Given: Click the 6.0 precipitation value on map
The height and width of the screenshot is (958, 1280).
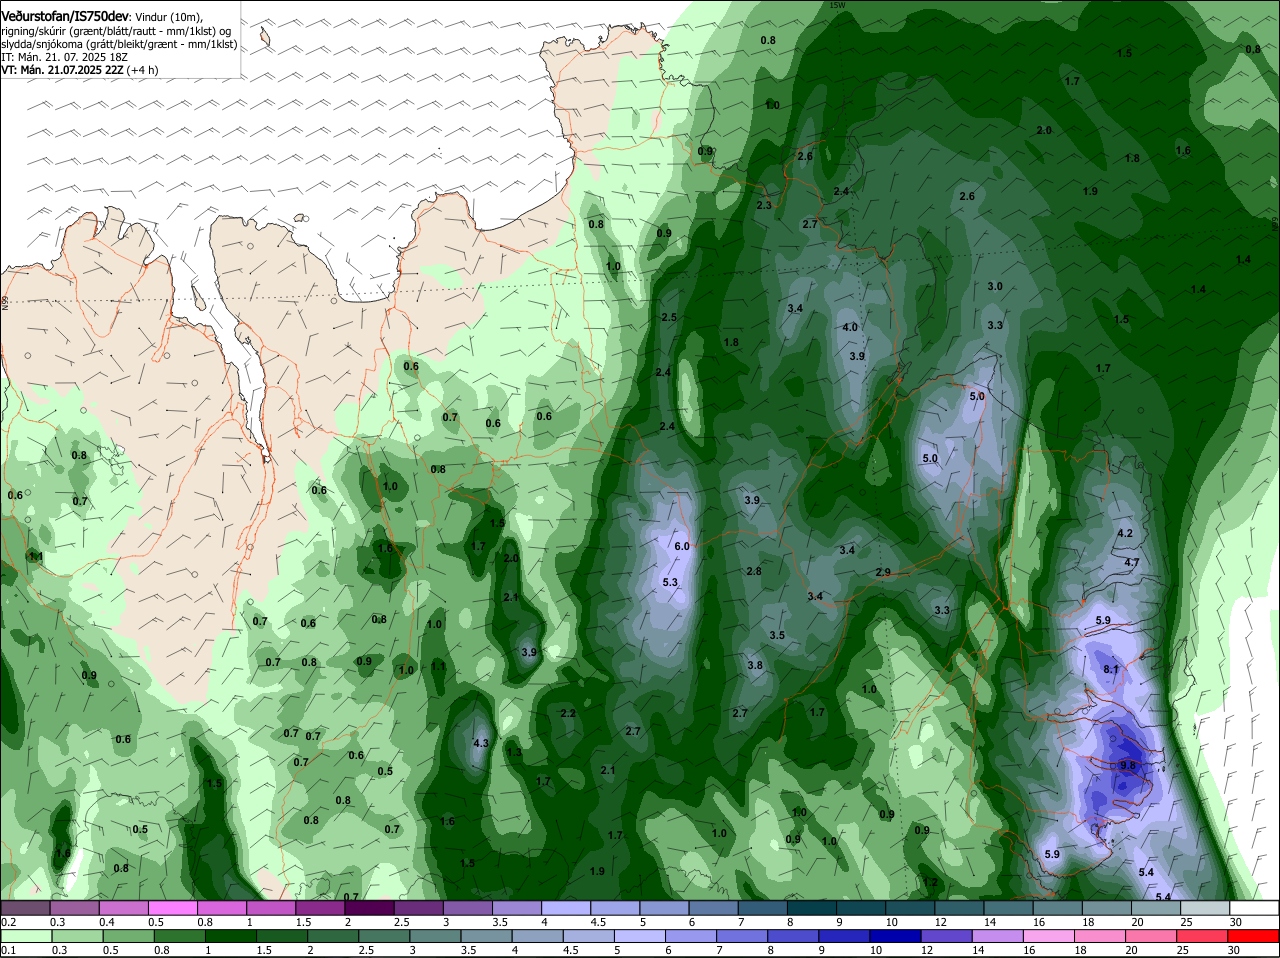Looking at the screenshot, I should [682, 546].
